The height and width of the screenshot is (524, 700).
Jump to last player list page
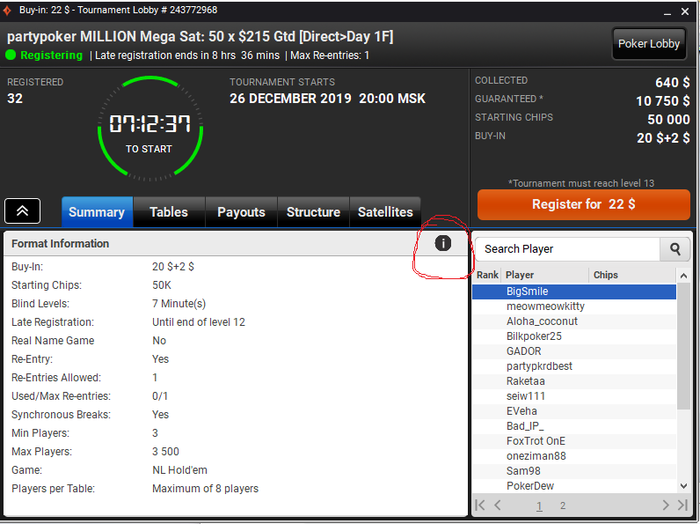coord(683,505)
